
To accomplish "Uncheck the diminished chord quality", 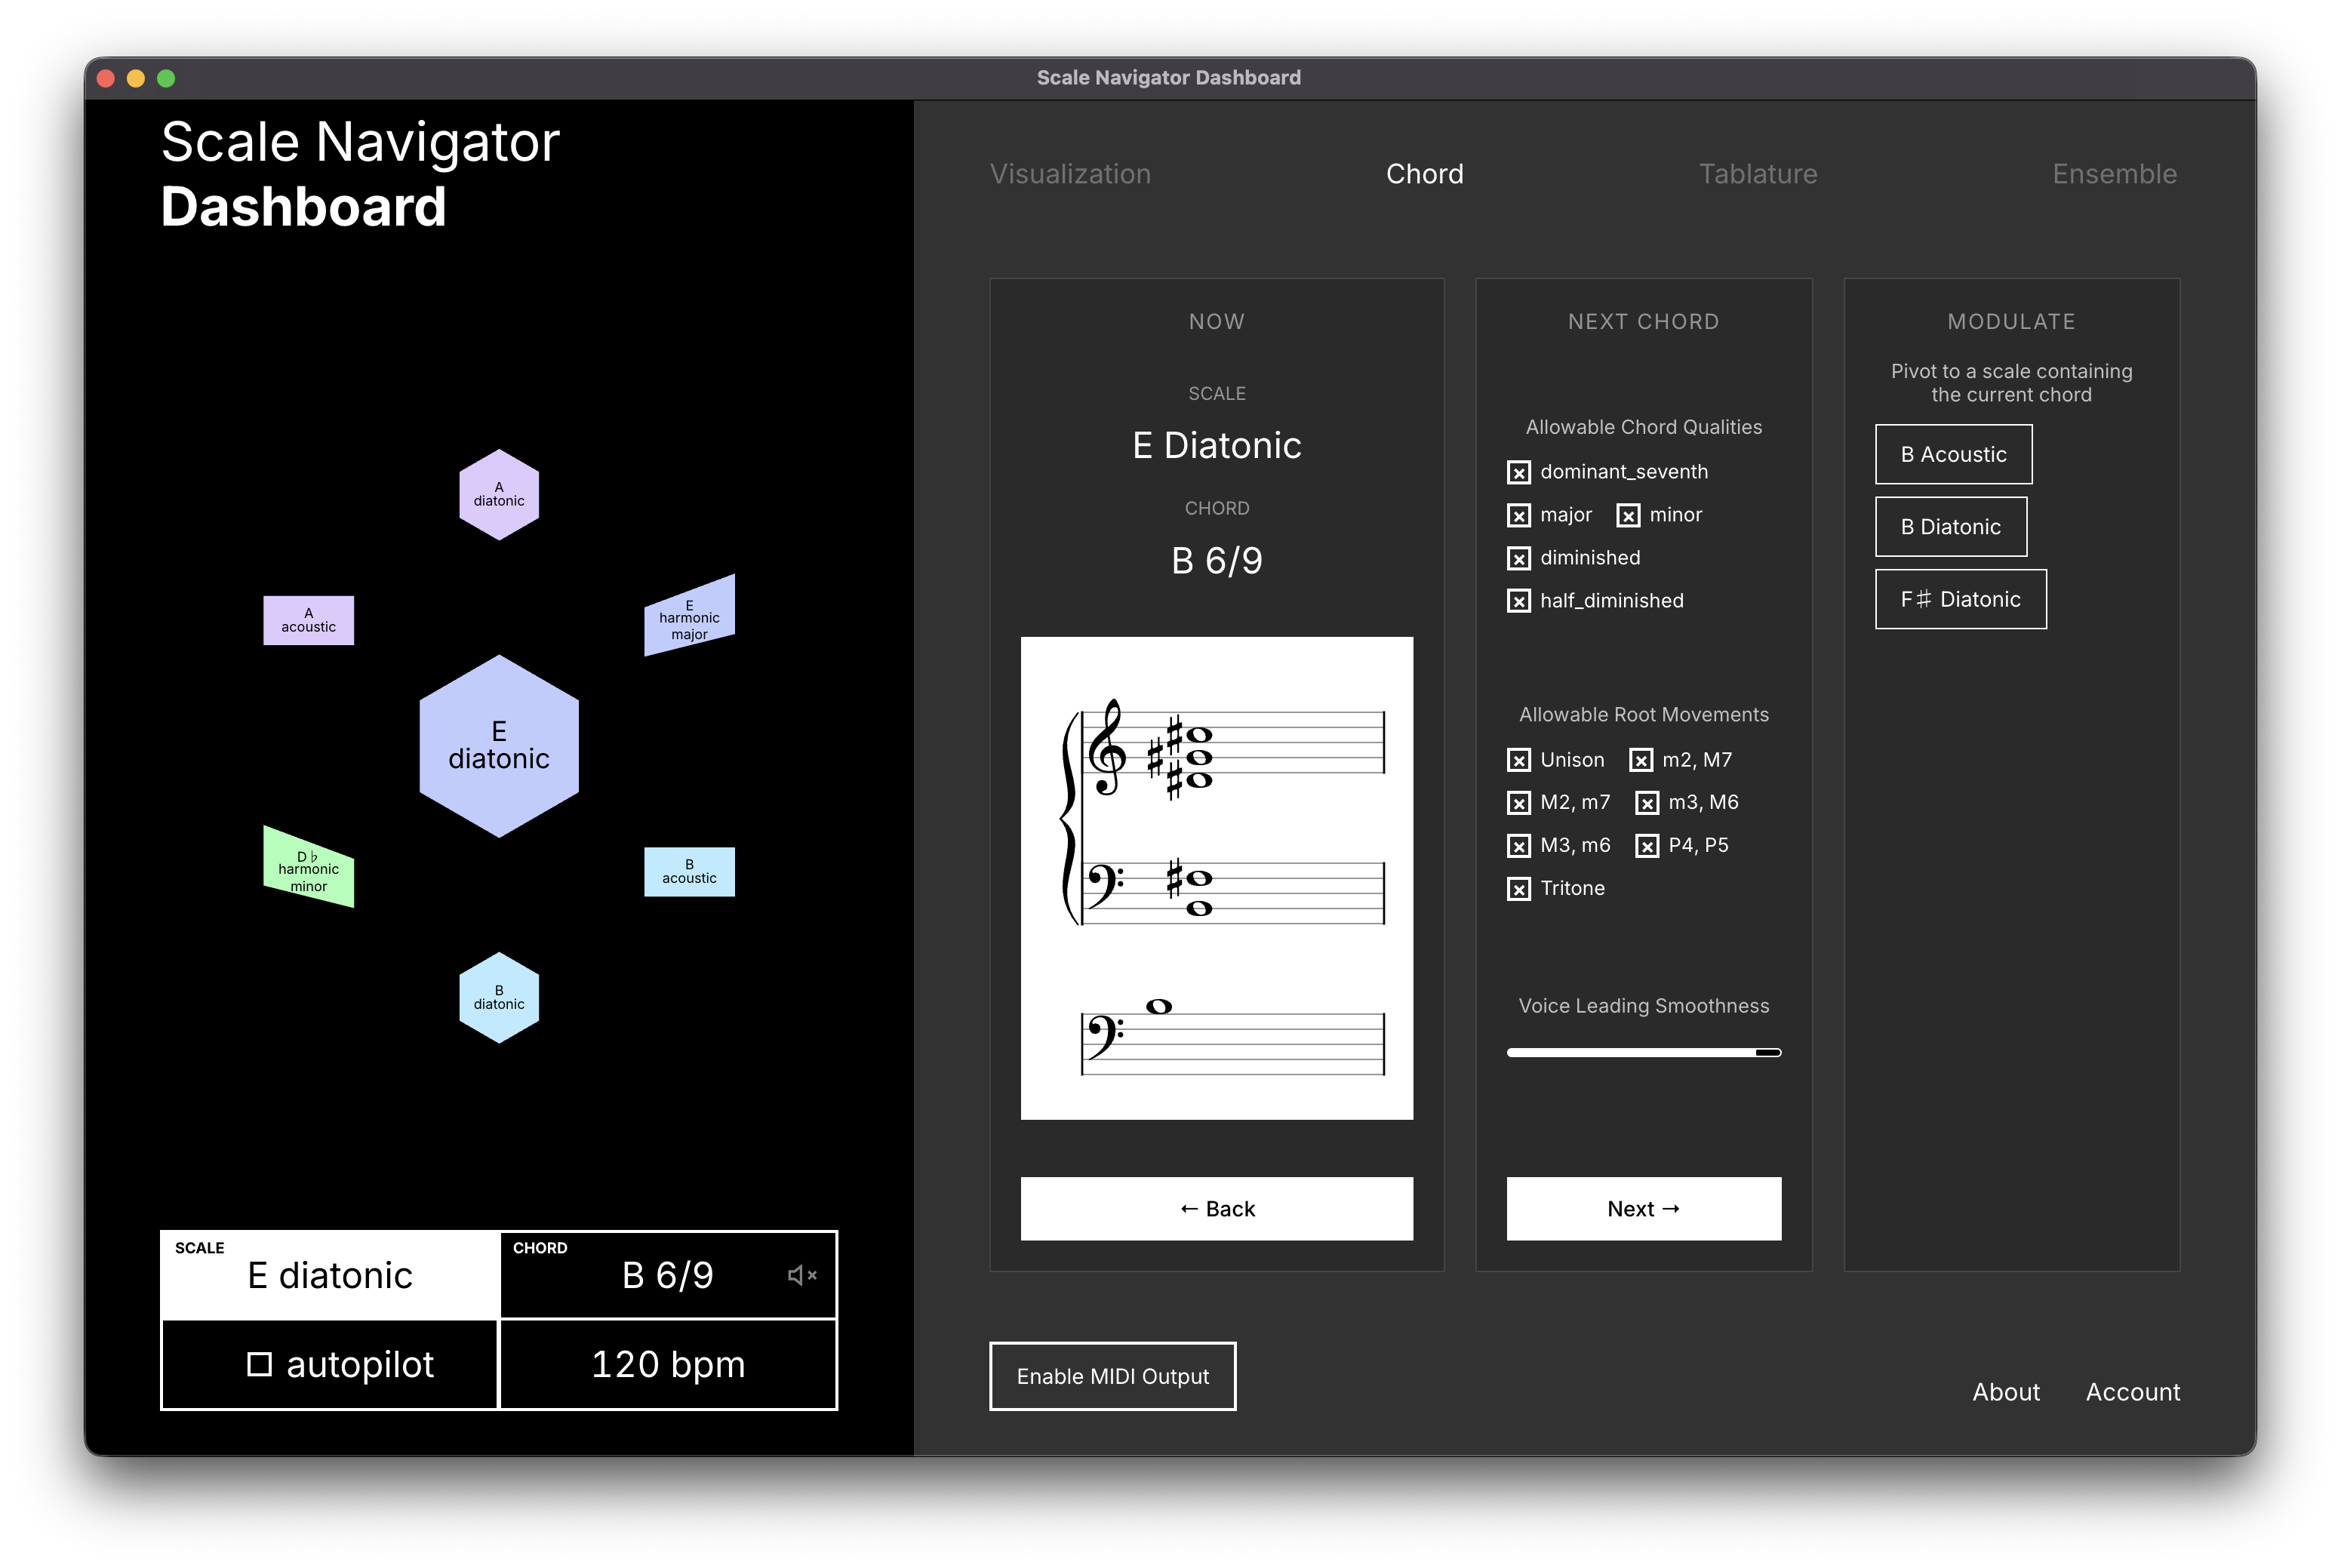I will (1518, 558).
